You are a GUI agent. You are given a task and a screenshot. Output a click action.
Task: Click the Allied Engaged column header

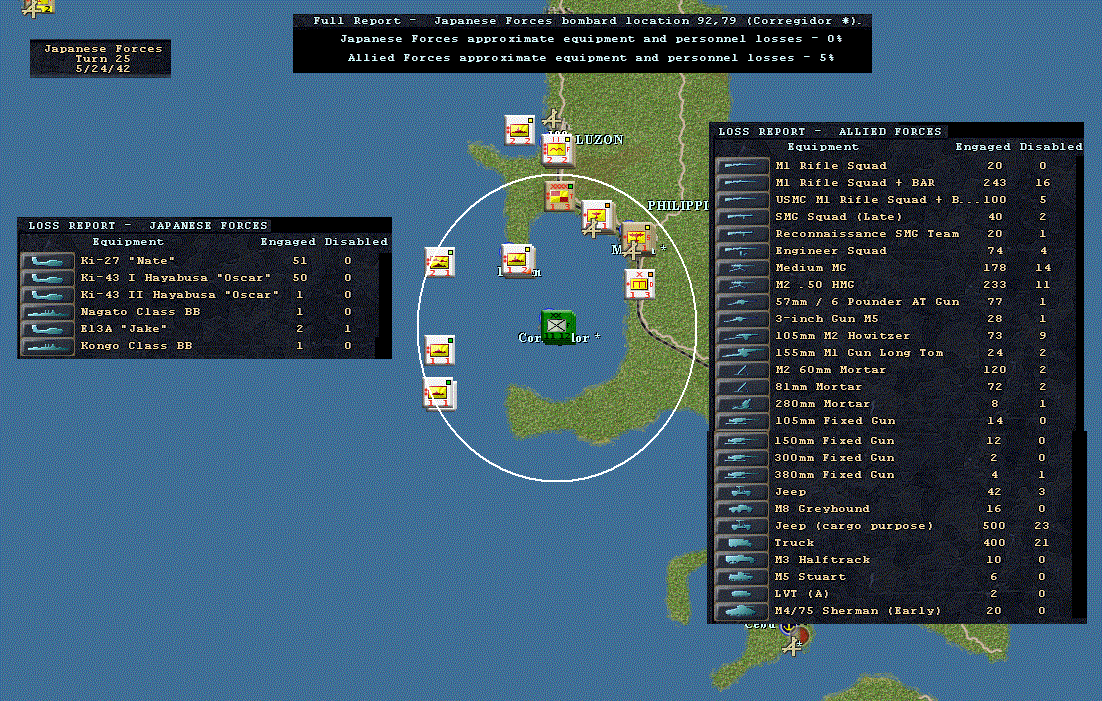click(983, 146)
